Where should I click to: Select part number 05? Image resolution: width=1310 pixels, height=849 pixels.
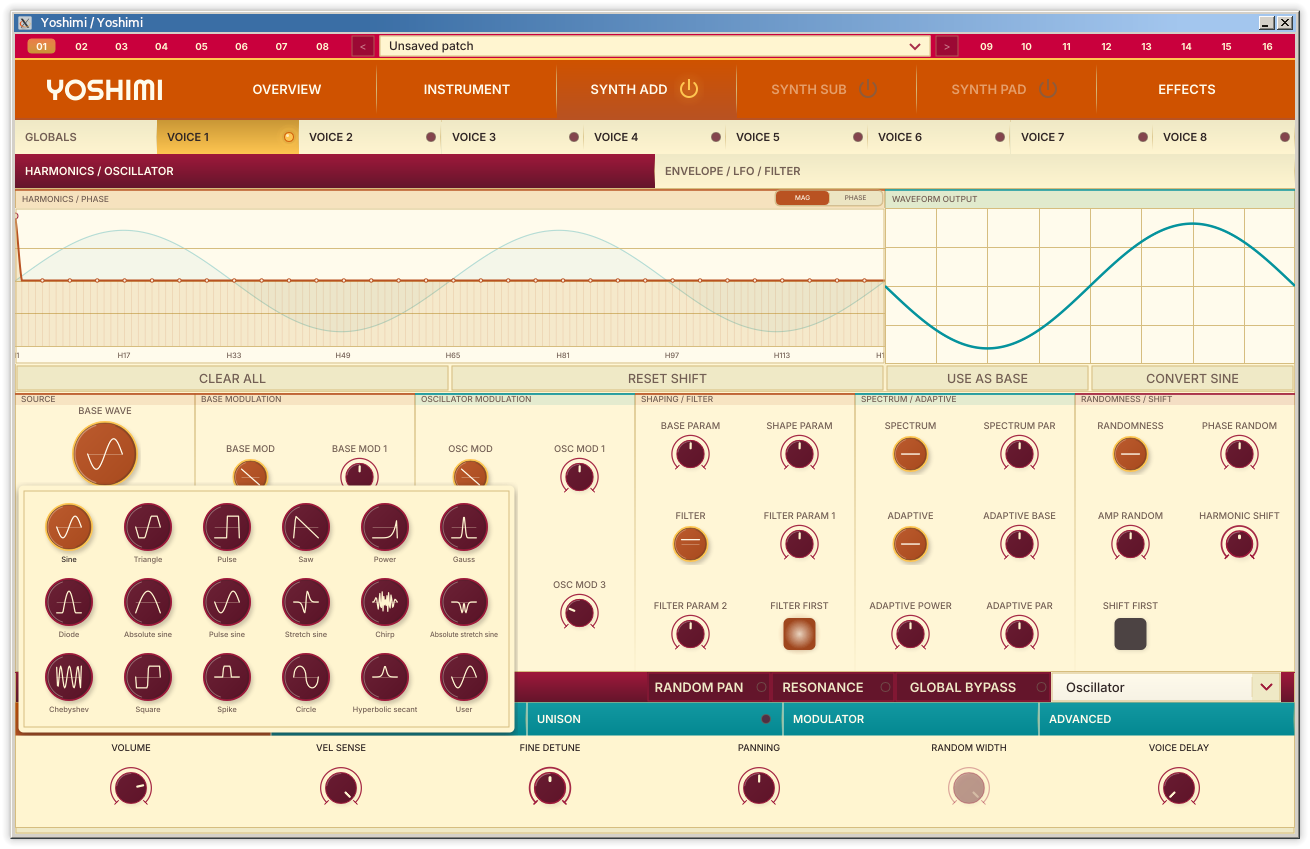201,46
